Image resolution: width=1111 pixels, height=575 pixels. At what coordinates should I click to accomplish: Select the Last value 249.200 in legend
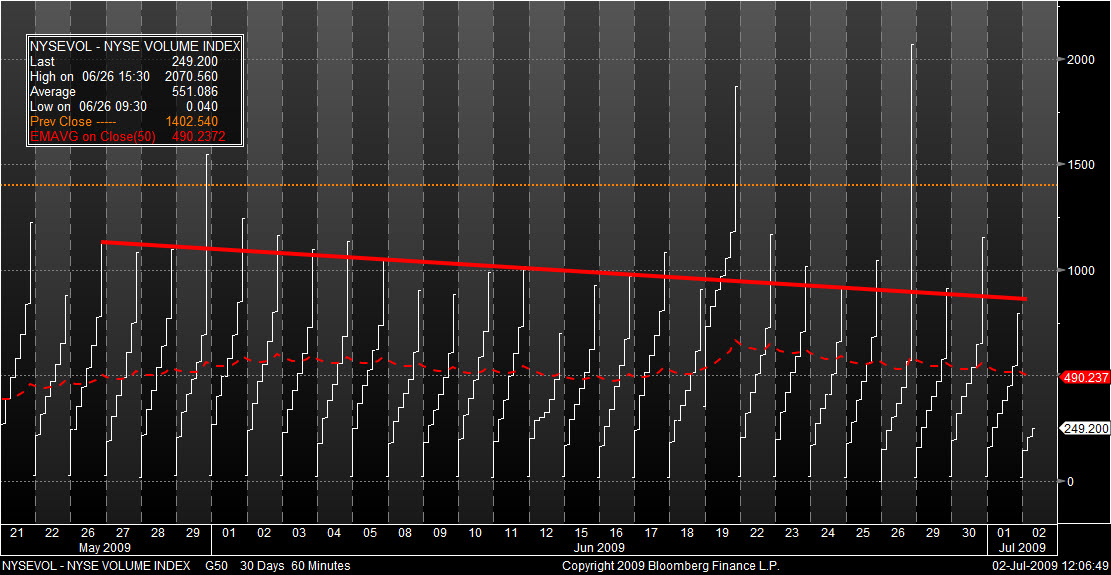[x=194, y=62]
